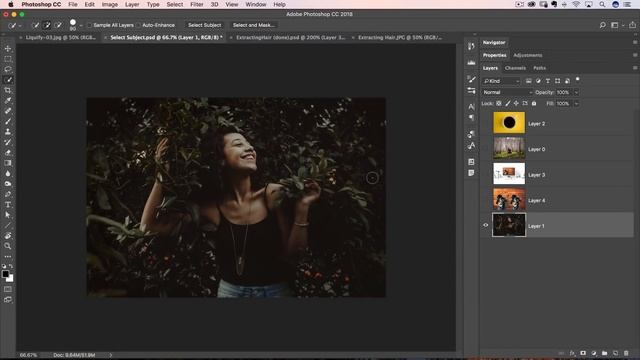Toggle Lock position icon
Viewport: 640px width, 360px height.
pos(516,104)
